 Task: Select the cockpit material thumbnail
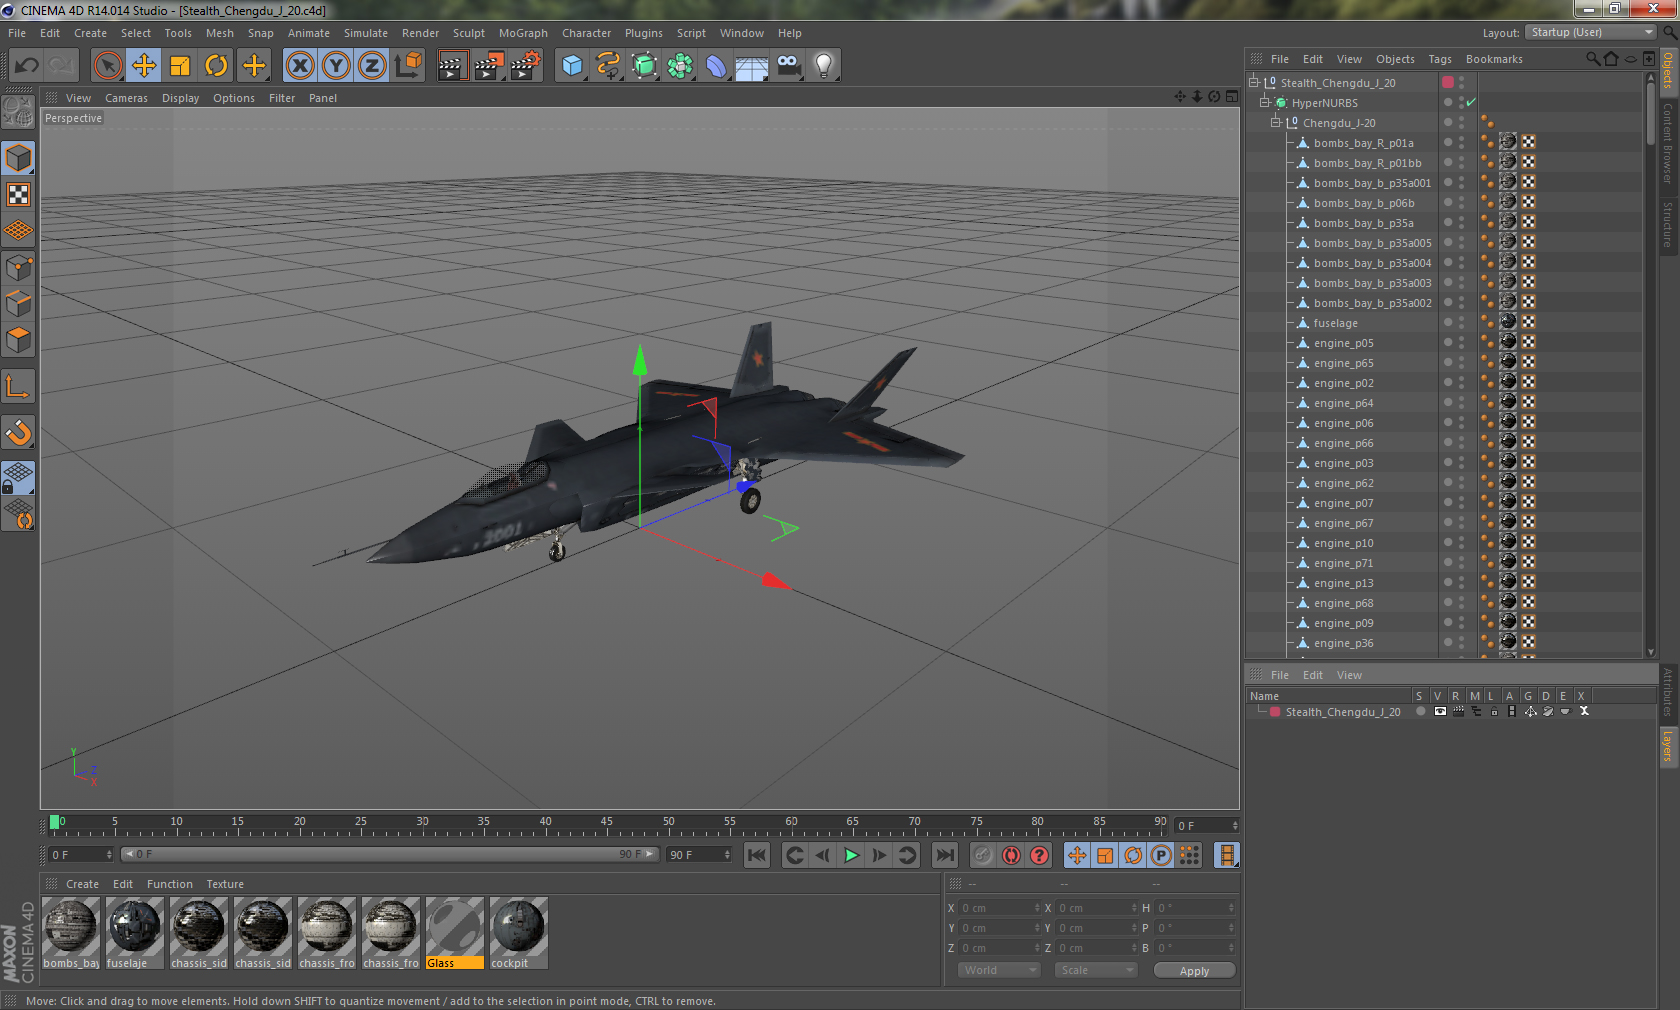coord(519,933)
